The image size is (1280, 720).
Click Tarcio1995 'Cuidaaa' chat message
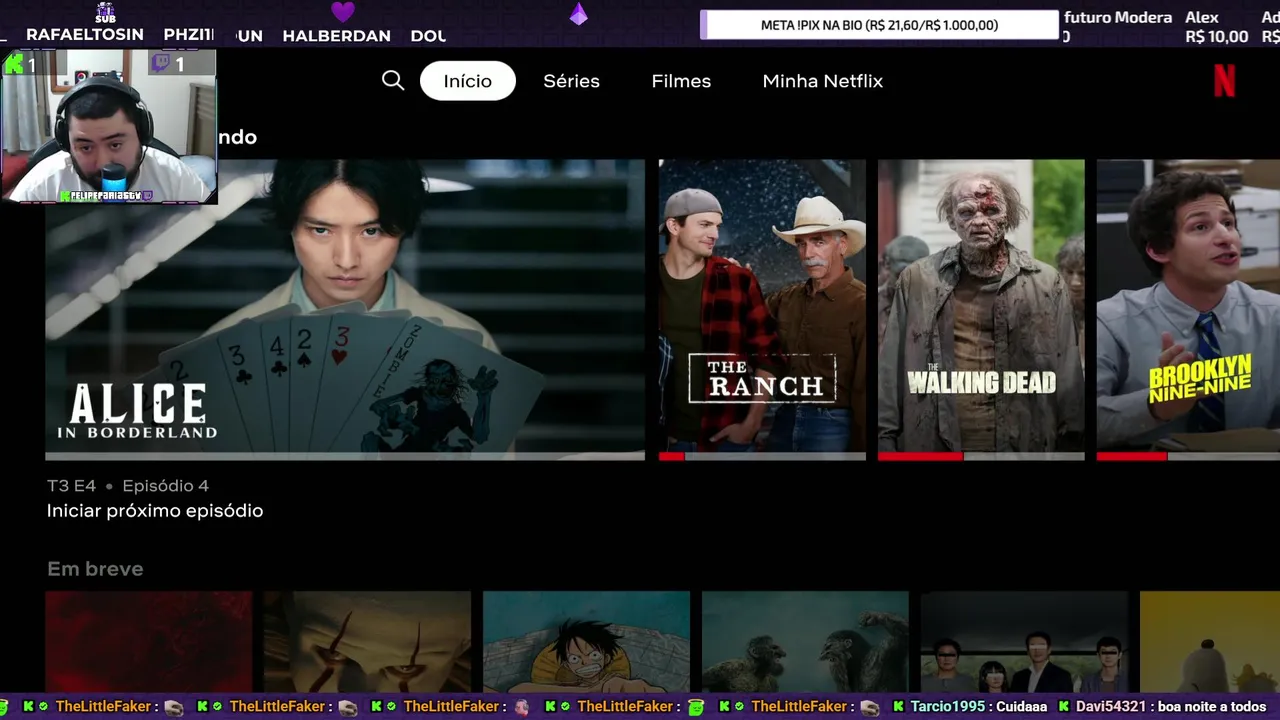click(969, 707)
